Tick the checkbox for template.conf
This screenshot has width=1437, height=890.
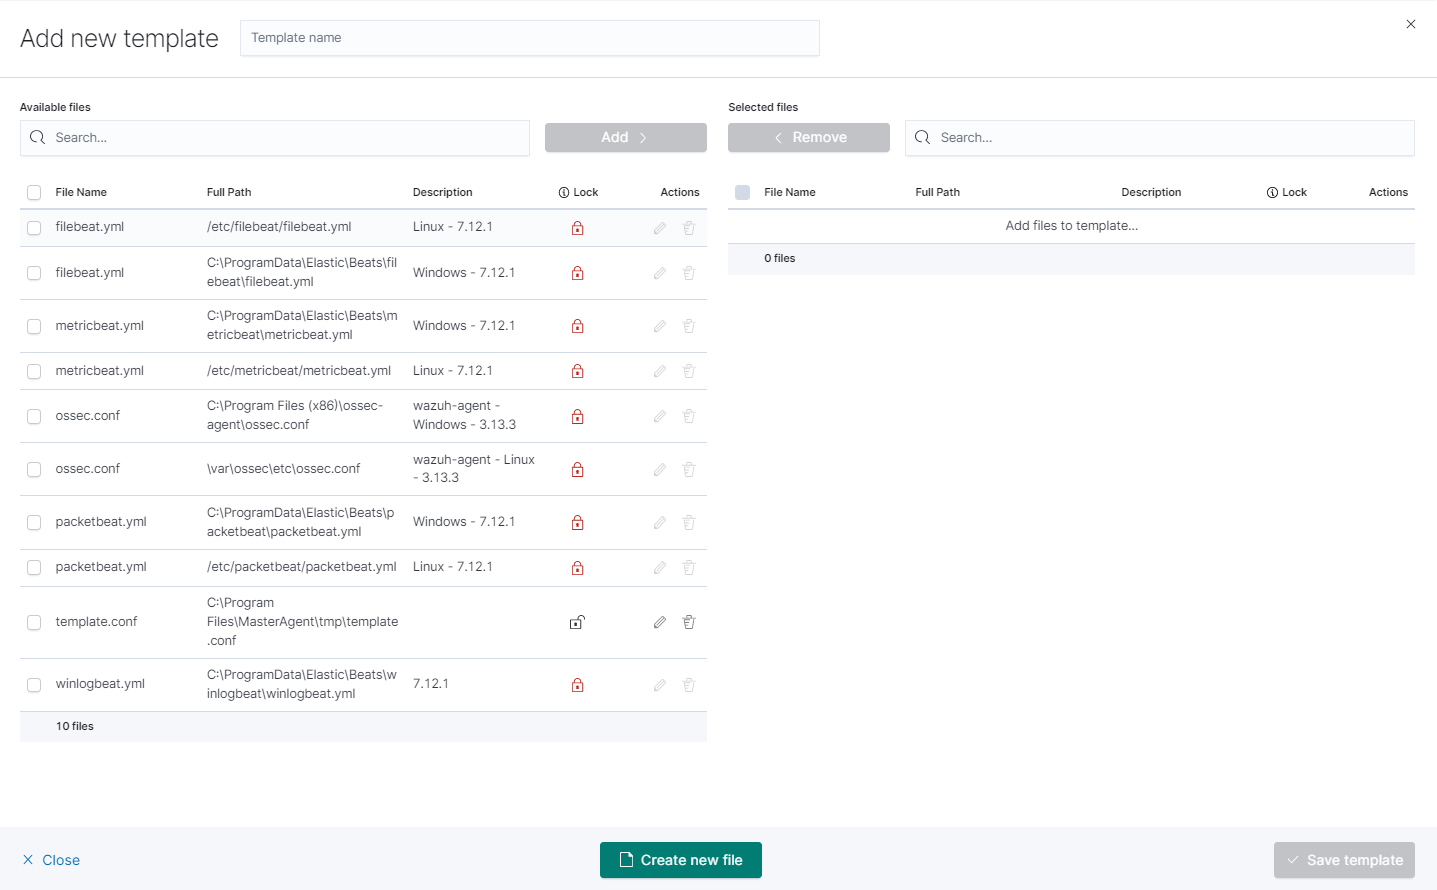pyautogui.click(x=34, y=622)
